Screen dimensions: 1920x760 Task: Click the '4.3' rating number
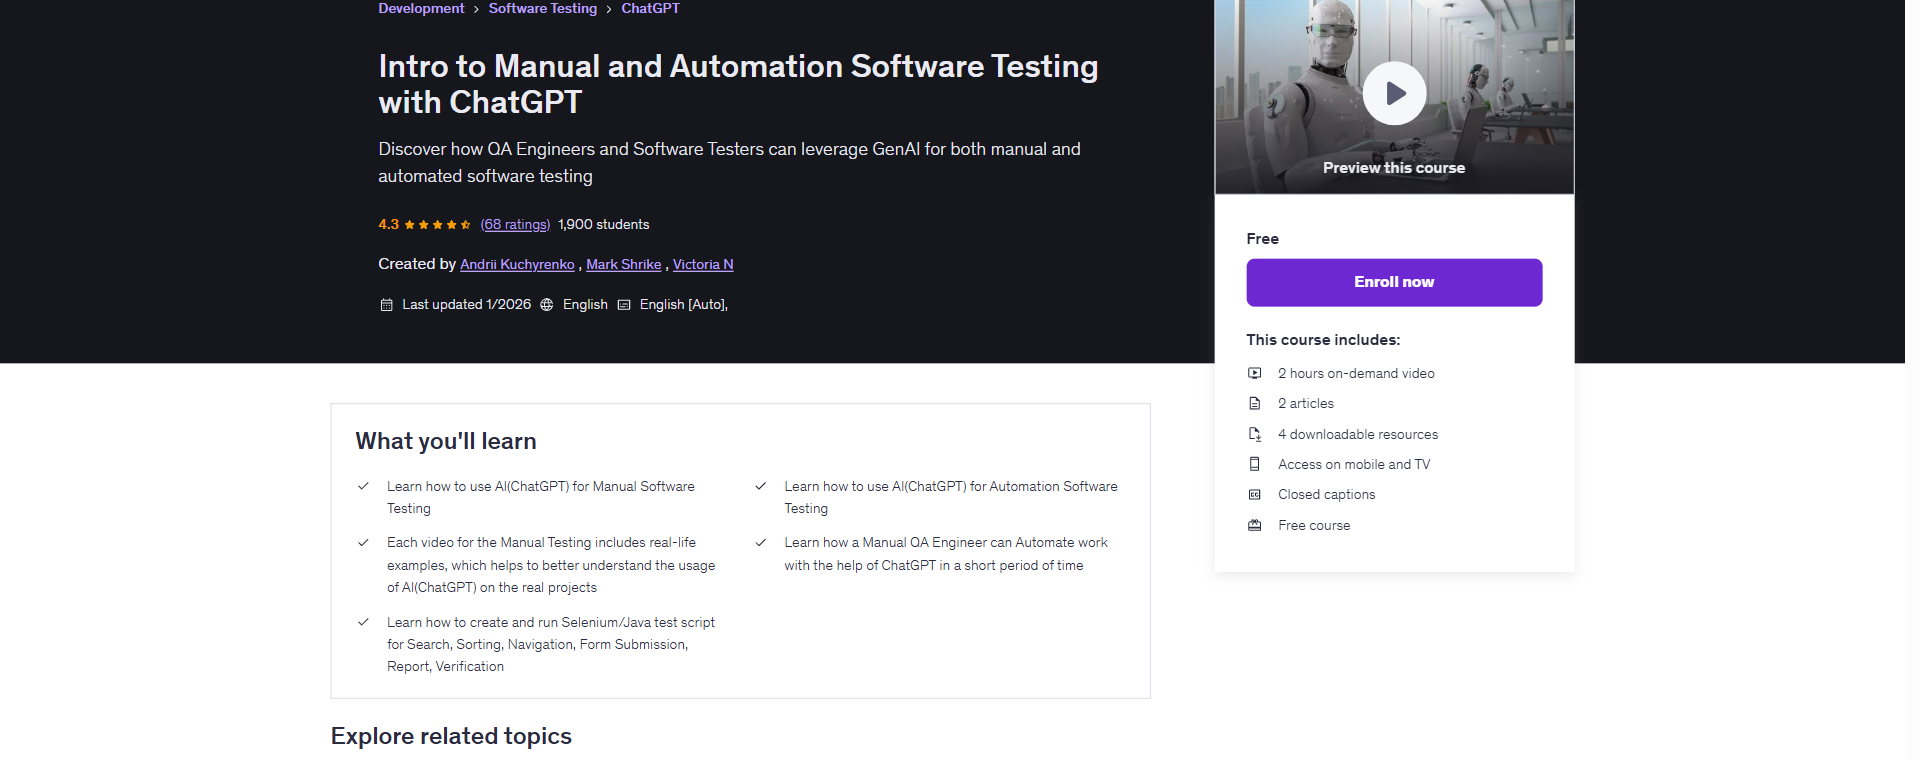pos(388,224)
